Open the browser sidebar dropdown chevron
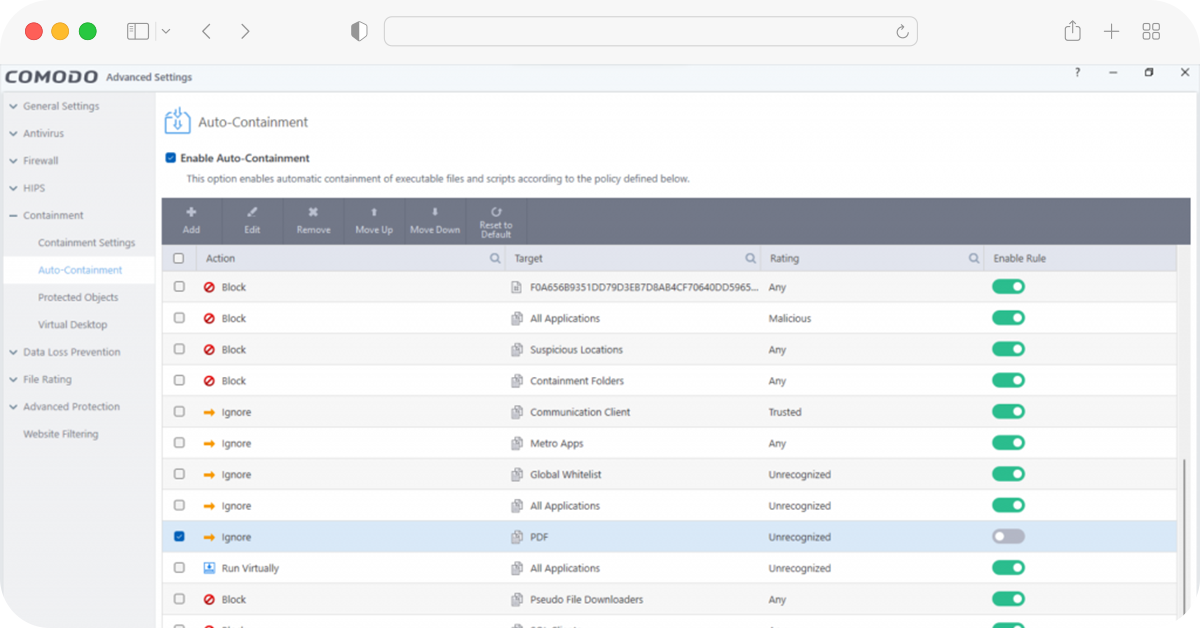The height and width of the screenshot is (628, 1200). [x=166, y=31]
